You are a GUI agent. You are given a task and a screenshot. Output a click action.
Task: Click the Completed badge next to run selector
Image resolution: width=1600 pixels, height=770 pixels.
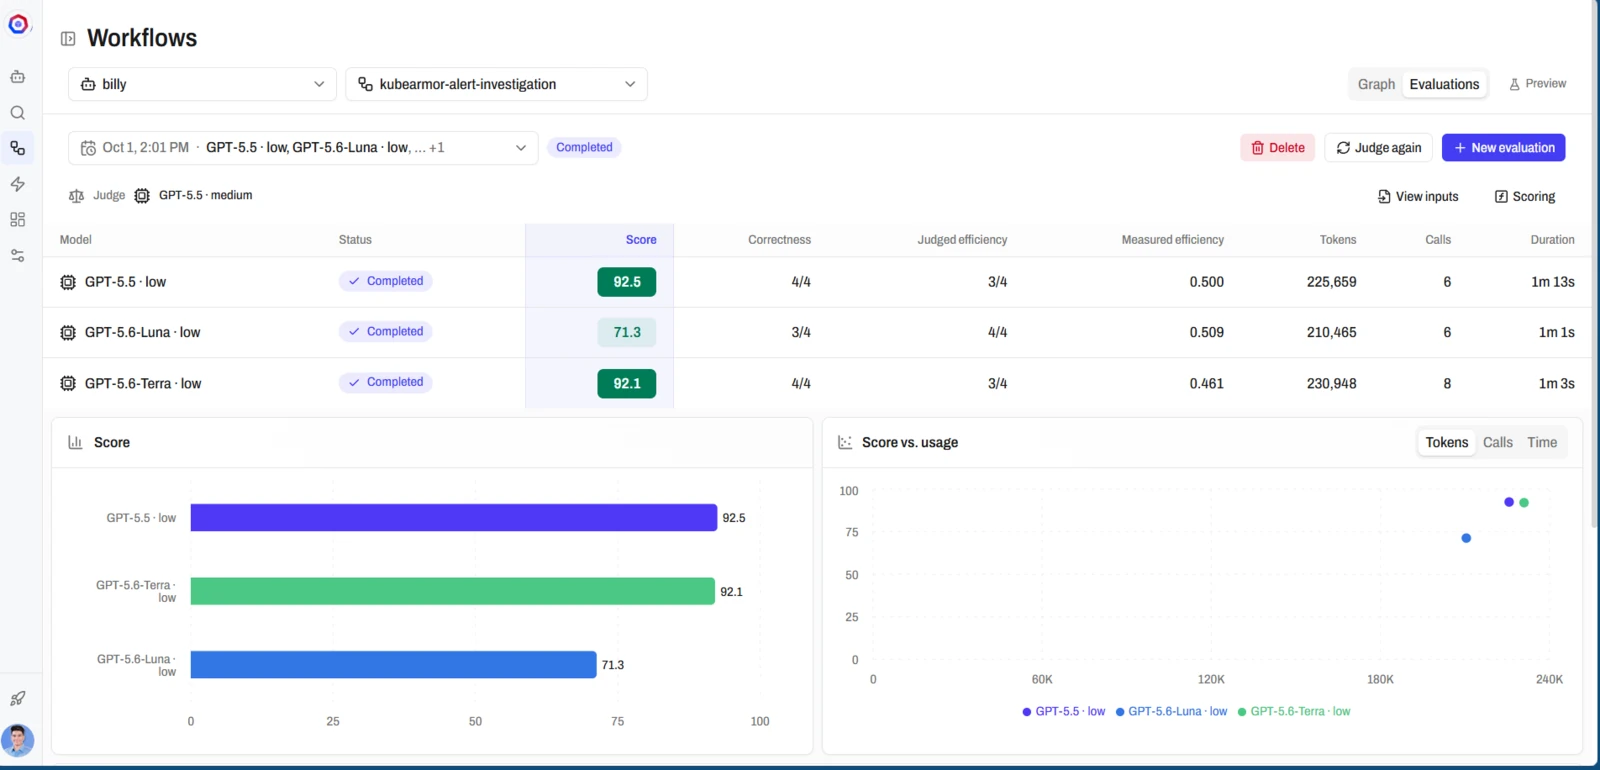[x=584, y=147]
